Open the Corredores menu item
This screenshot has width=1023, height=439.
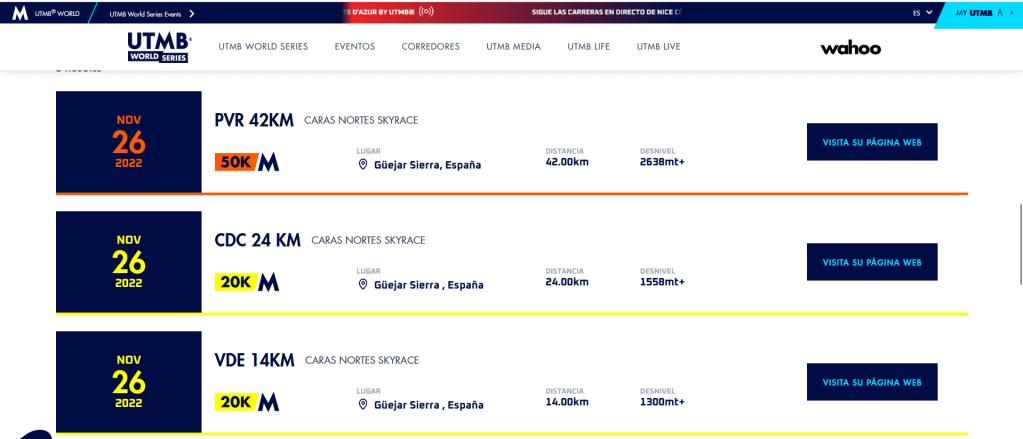[430, 47]
